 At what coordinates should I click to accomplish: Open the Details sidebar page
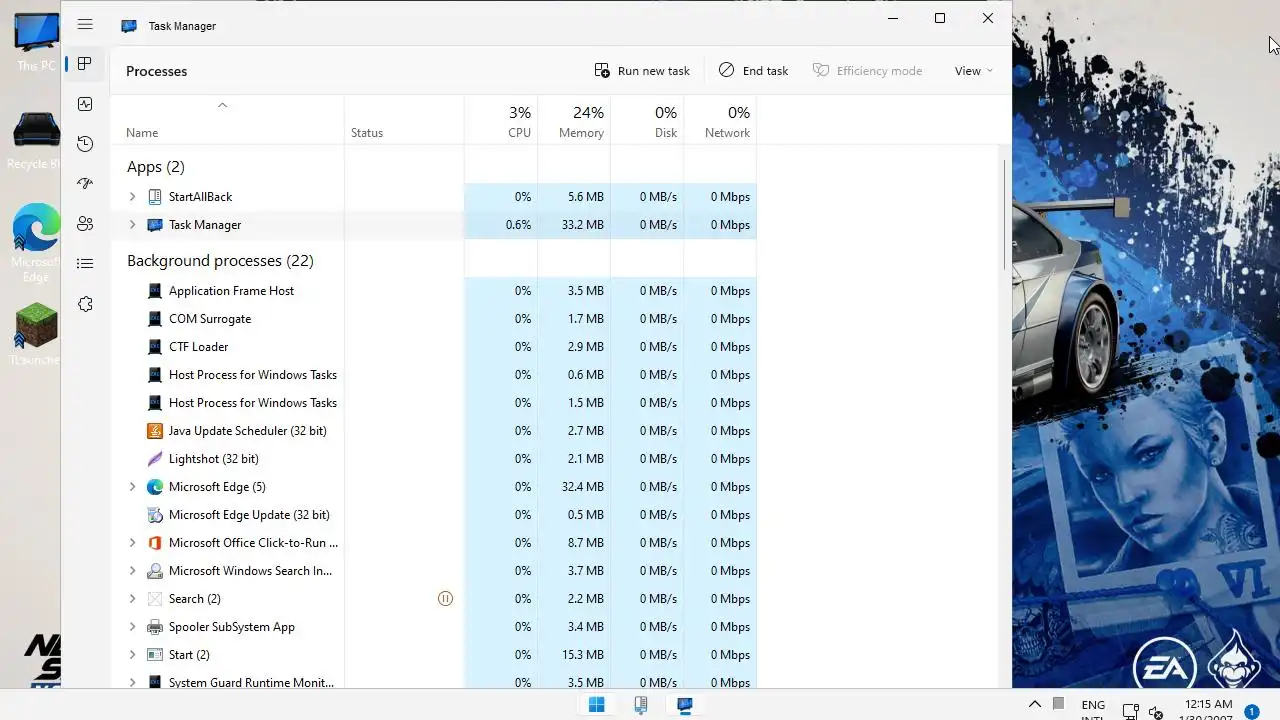(85, 264)
